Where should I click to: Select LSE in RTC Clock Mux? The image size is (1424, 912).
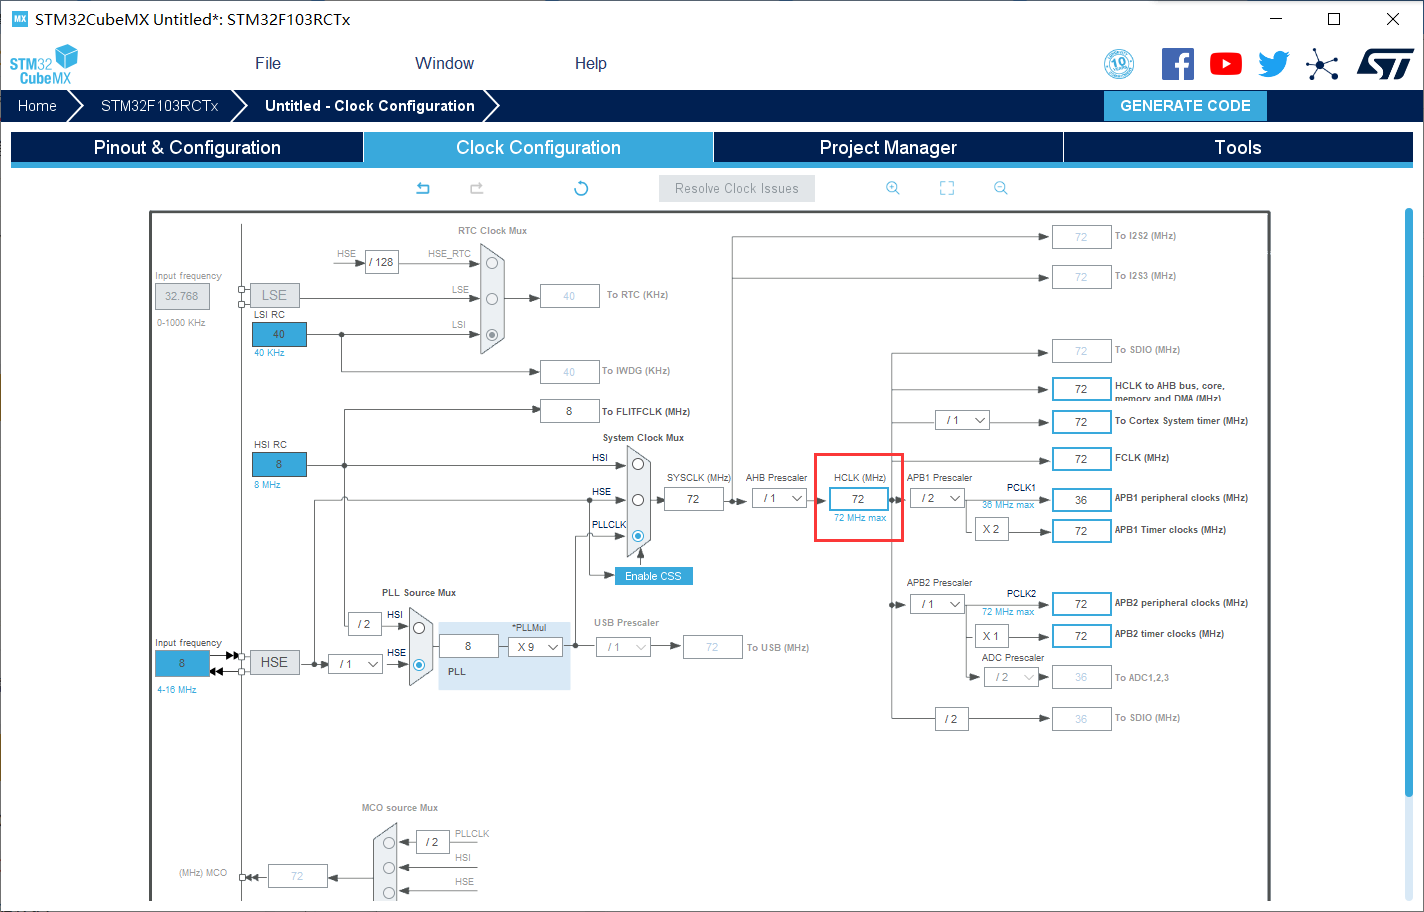click(492, 299)
